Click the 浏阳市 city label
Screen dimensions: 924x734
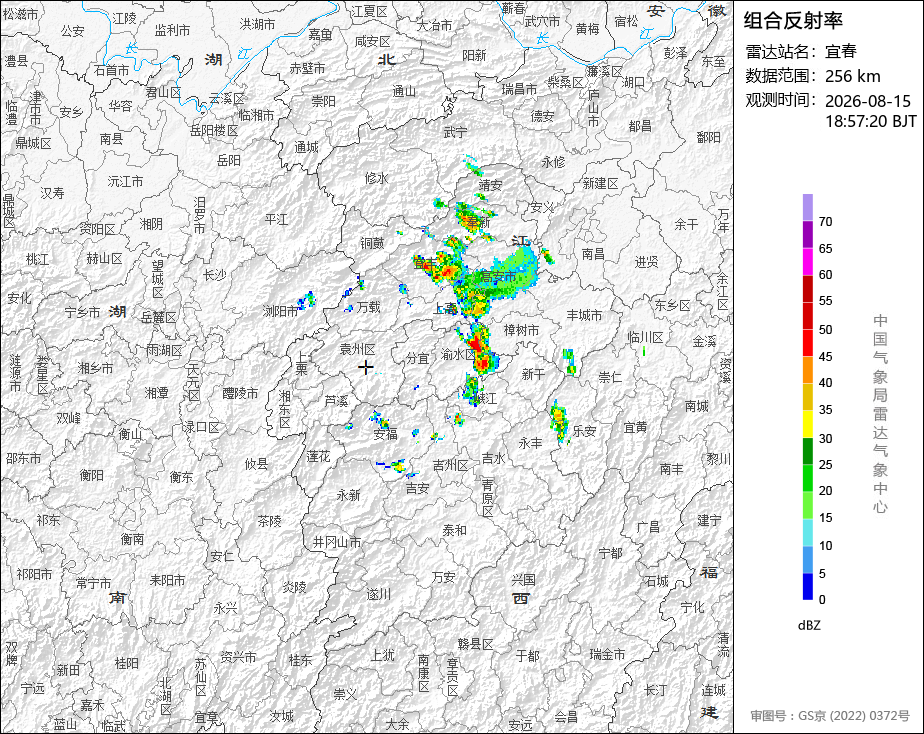pyautogui.click(x=280, y=310)
